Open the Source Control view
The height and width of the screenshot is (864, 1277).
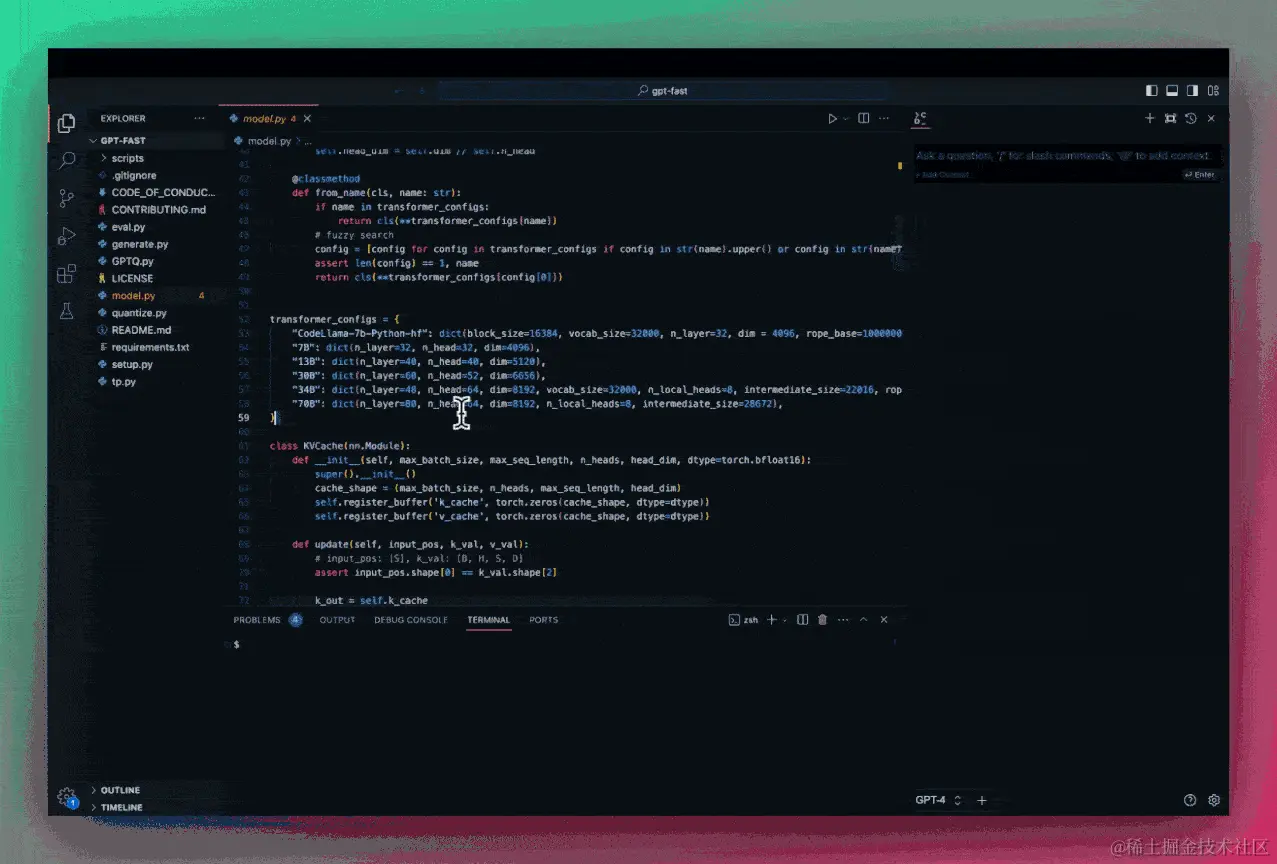coord(66,198)
